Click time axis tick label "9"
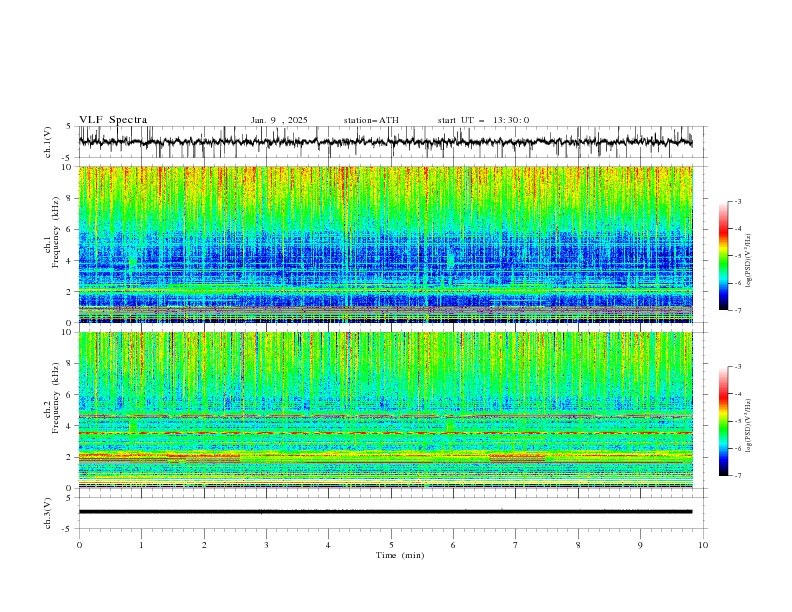 [640, 545]
